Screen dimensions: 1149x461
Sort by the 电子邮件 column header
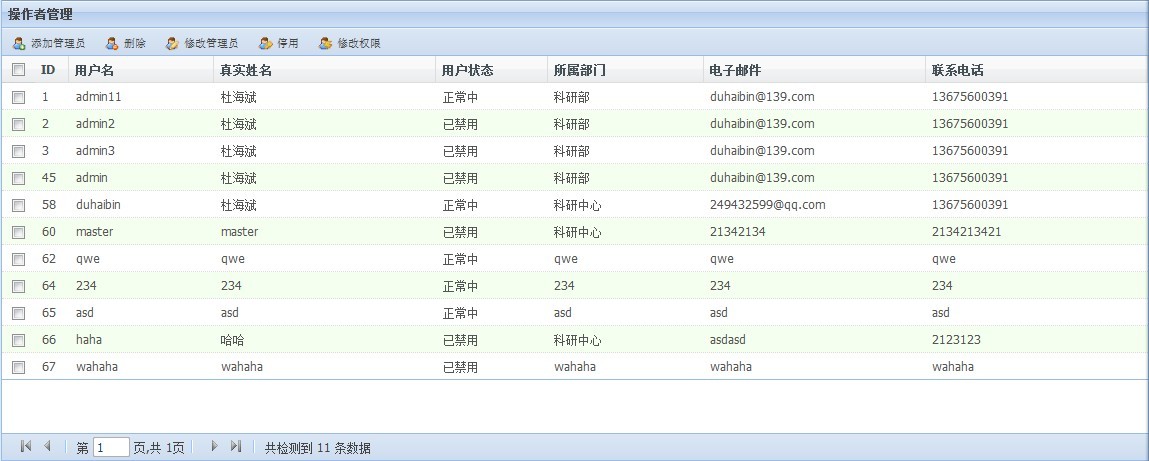[x=736, y=70]
